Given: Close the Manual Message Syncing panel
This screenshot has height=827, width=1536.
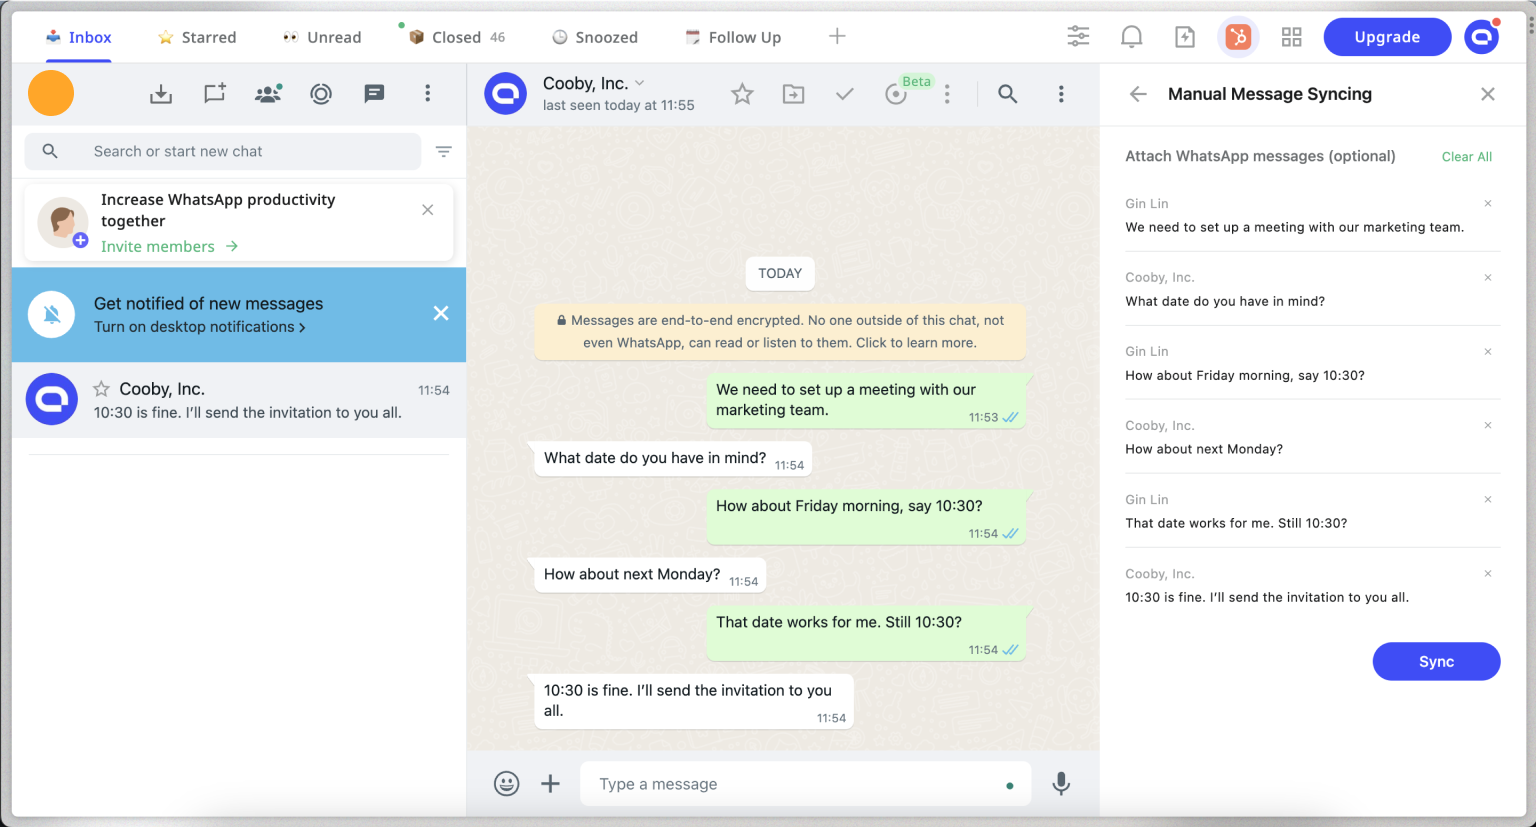Looking at the screenshot, I should click(1488, 94).
